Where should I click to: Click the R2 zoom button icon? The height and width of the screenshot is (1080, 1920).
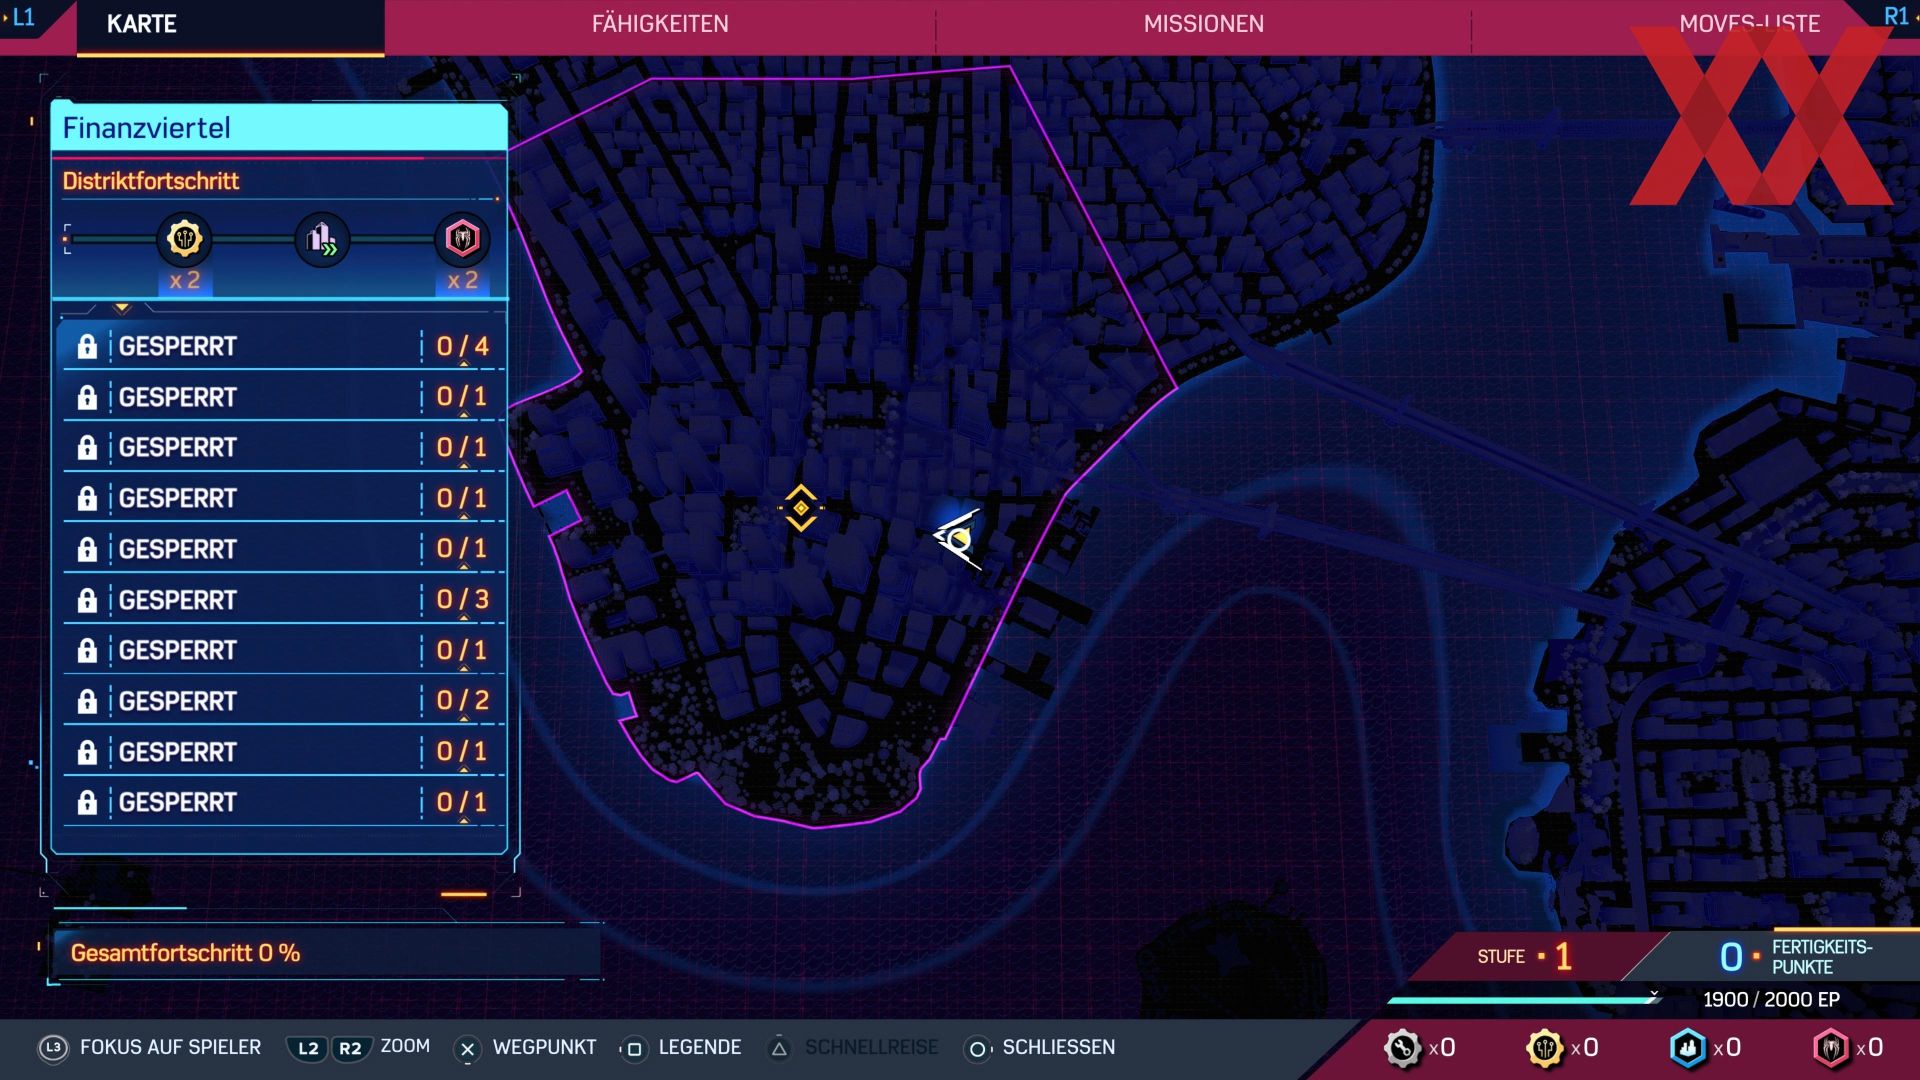coord(350,1048)
